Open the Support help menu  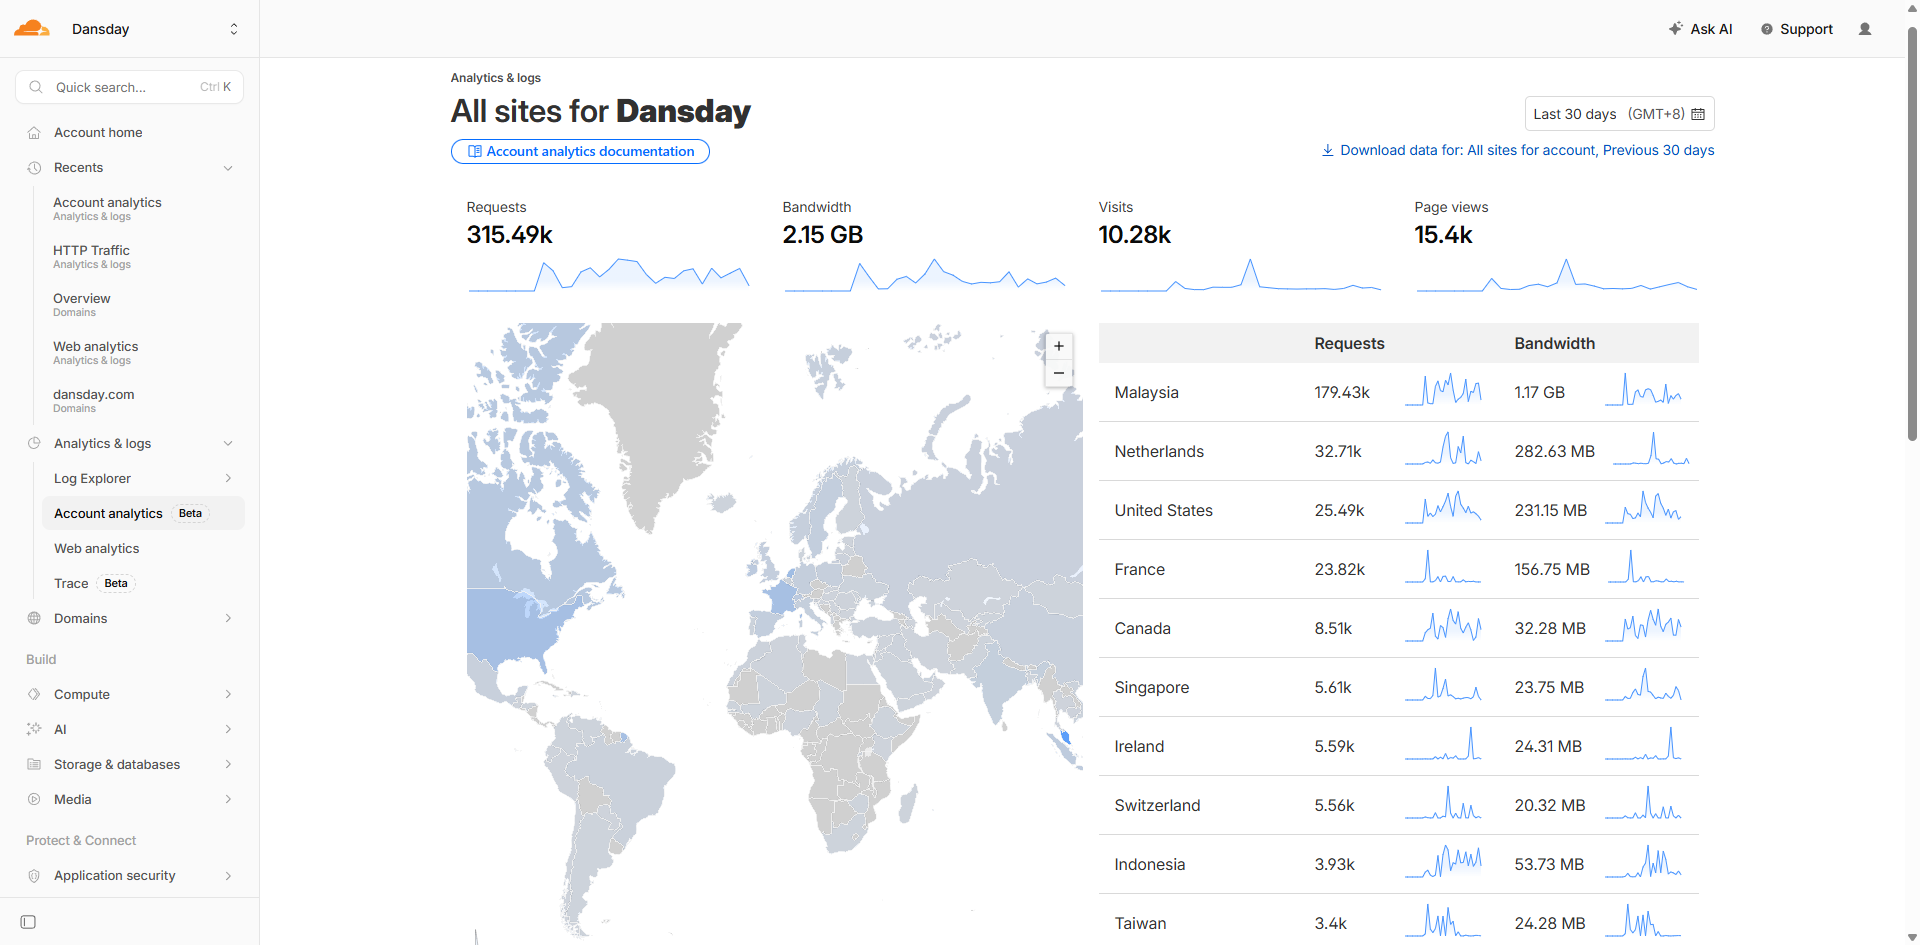[1797, 29]
